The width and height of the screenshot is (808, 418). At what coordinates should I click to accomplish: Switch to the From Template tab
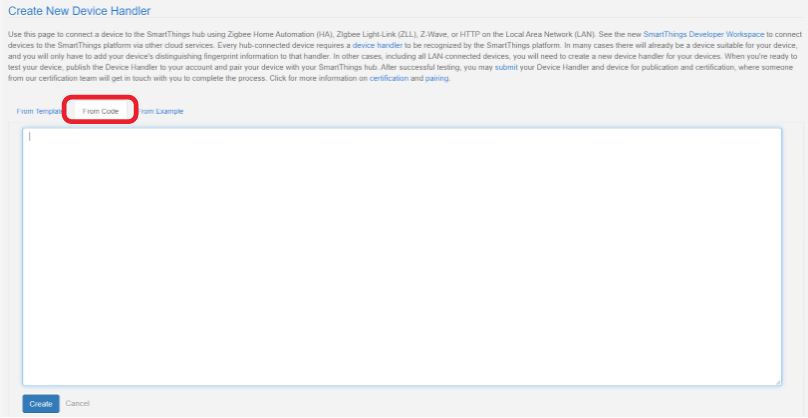point(40,111)
